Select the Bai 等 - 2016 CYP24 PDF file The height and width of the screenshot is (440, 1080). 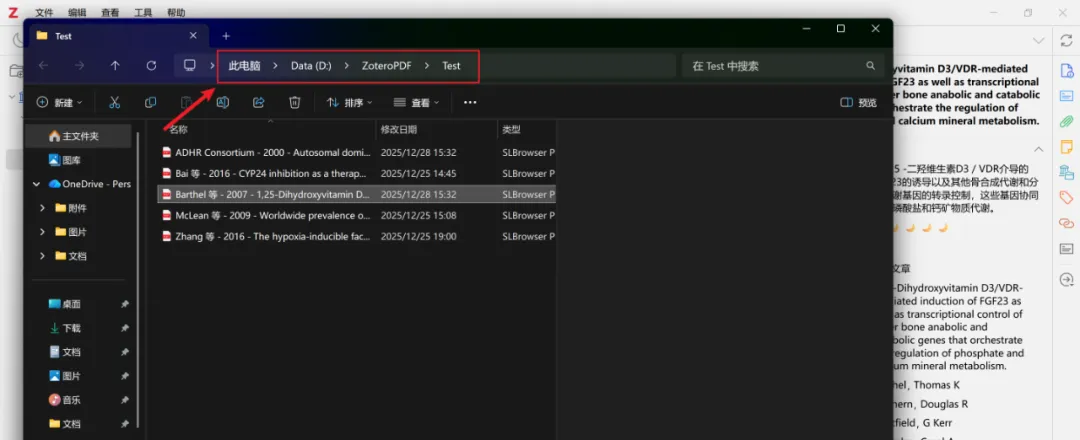pos(357,174)
